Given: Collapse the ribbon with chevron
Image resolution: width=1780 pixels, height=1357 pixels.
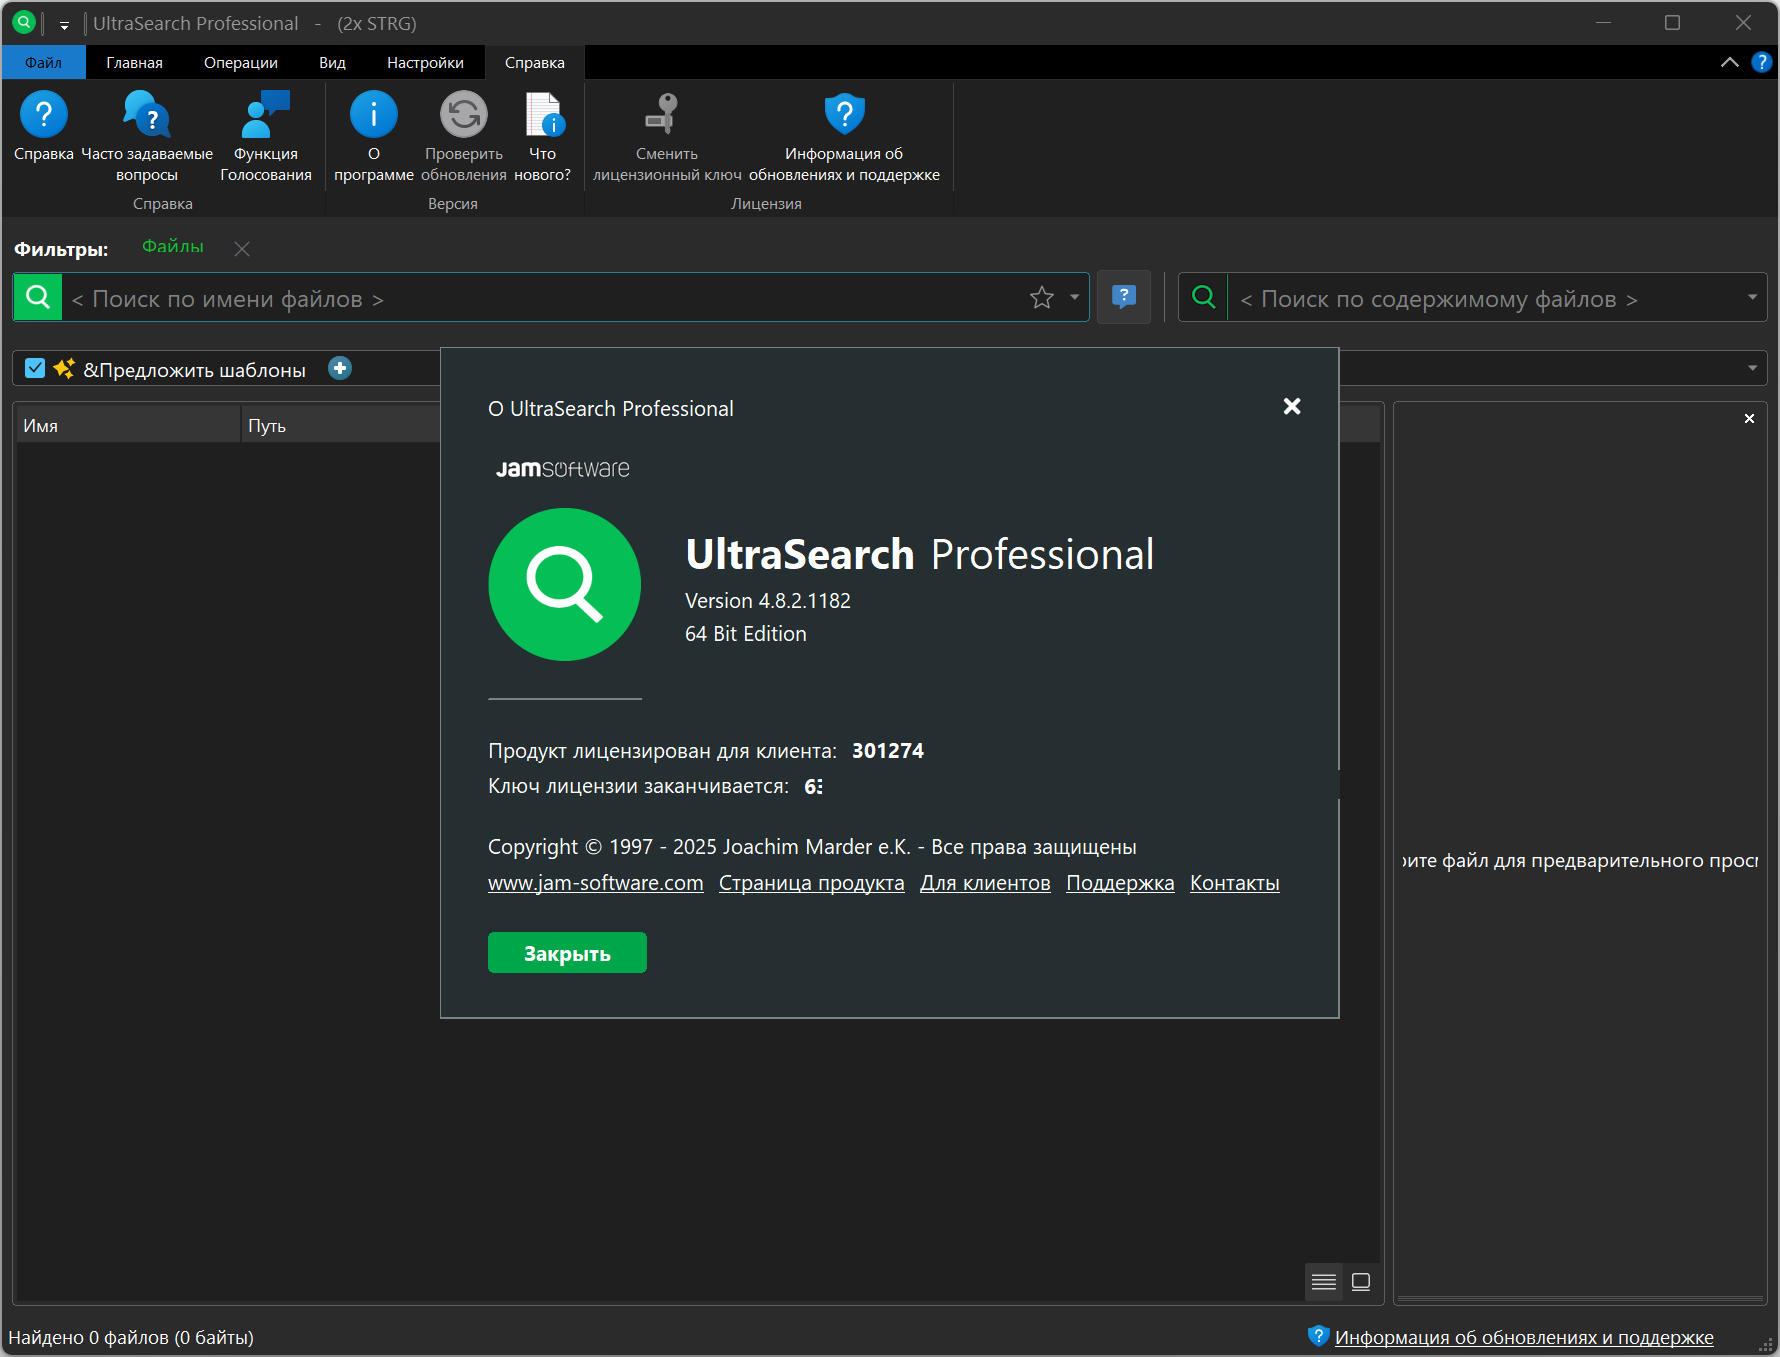Looking at the screenshot, I should point(1729,62).
